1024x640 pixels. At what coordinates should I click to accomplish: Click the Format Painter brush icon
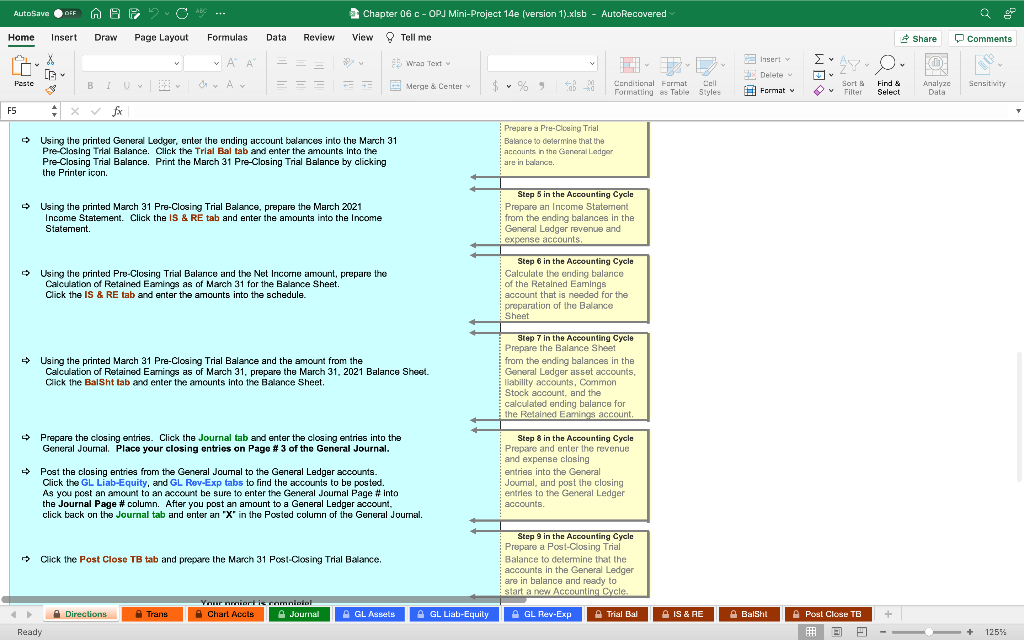click(x=50, y=89)
